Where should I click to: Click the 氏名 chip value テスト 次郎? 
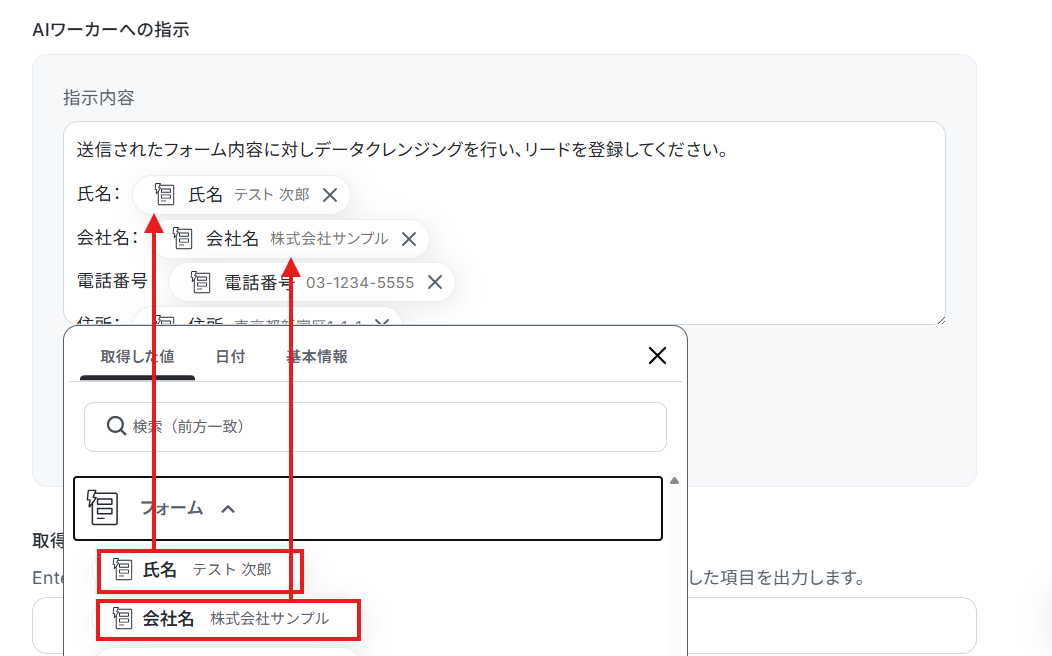pyautogui.click(x=272, y=195)
